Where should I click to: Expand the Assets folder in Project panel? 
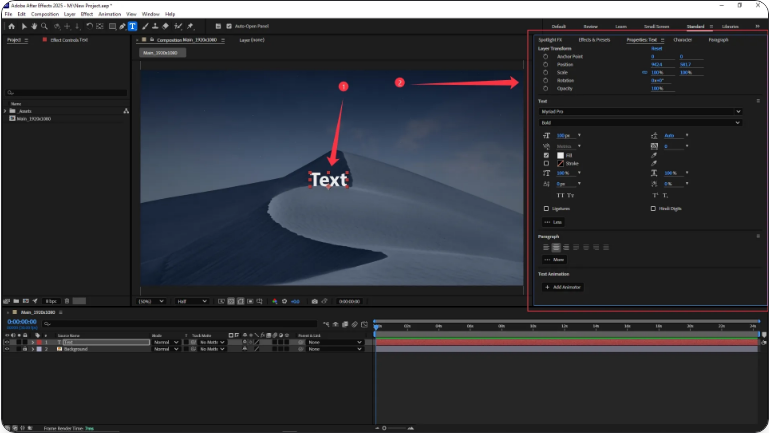point(6,111)
